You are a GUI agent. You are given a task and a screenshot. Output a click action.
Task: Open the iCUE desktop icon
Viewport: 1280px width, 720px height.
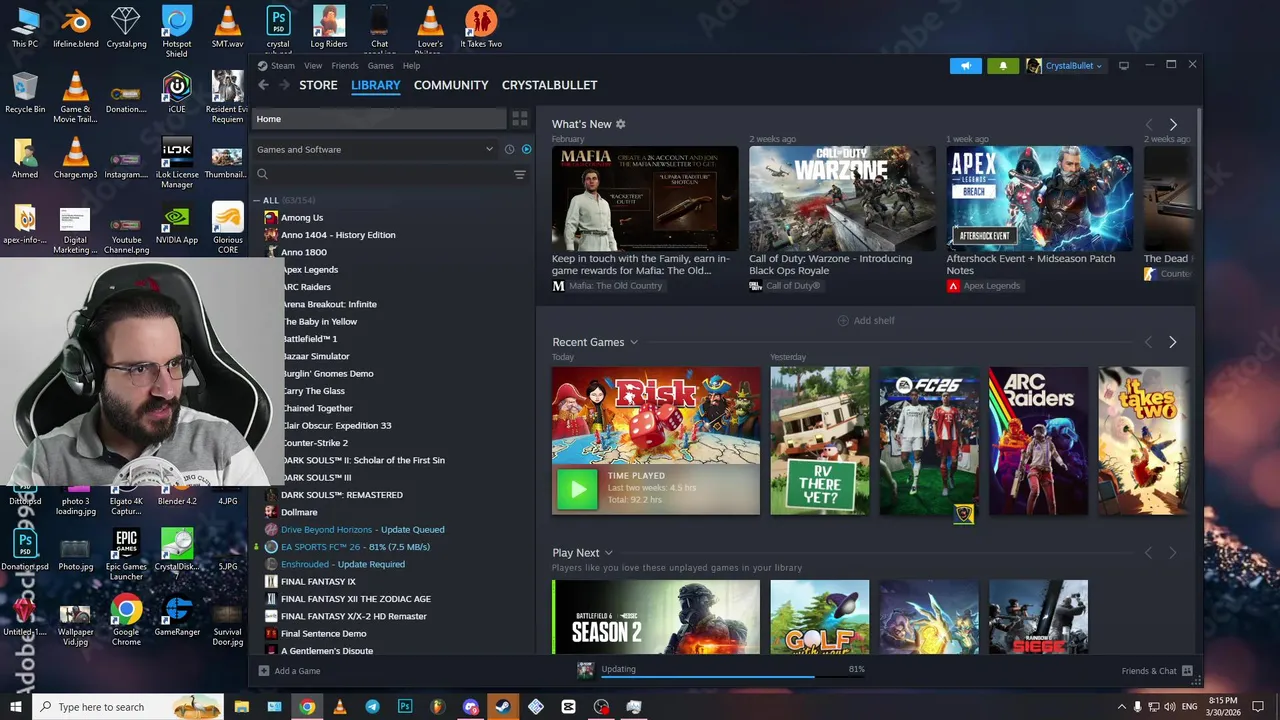point(177,93)
